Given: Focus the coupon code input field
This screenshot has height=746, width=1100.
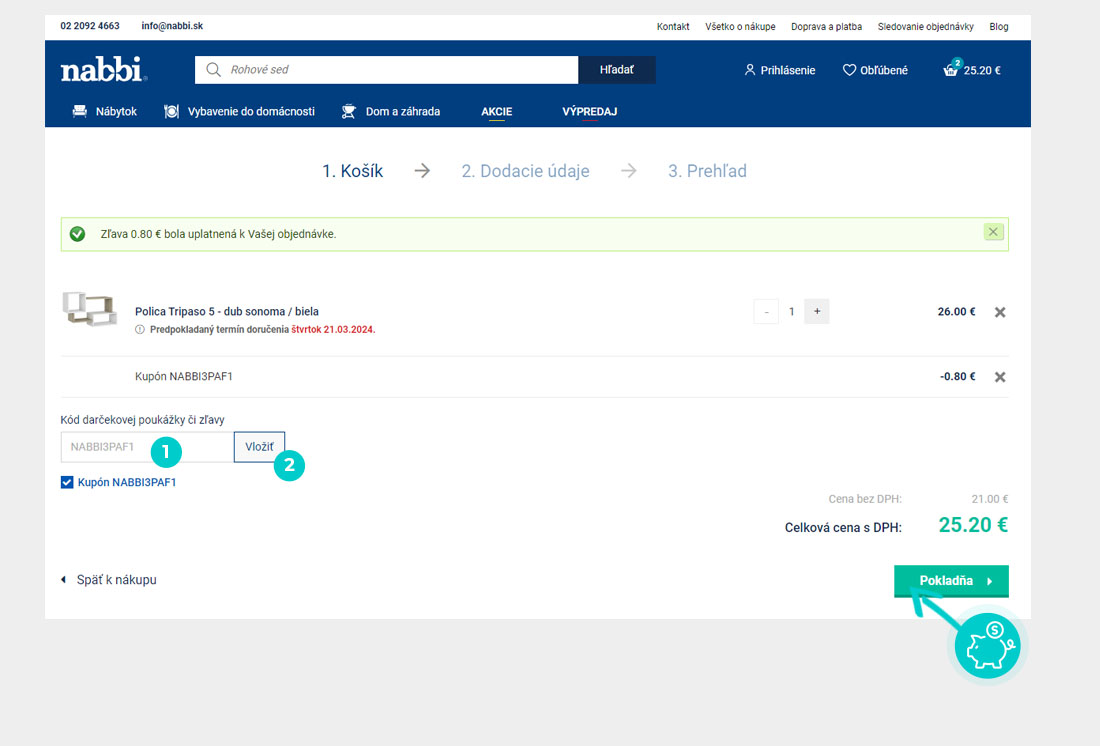Looking at the screenshot, I should pos(147,447).
